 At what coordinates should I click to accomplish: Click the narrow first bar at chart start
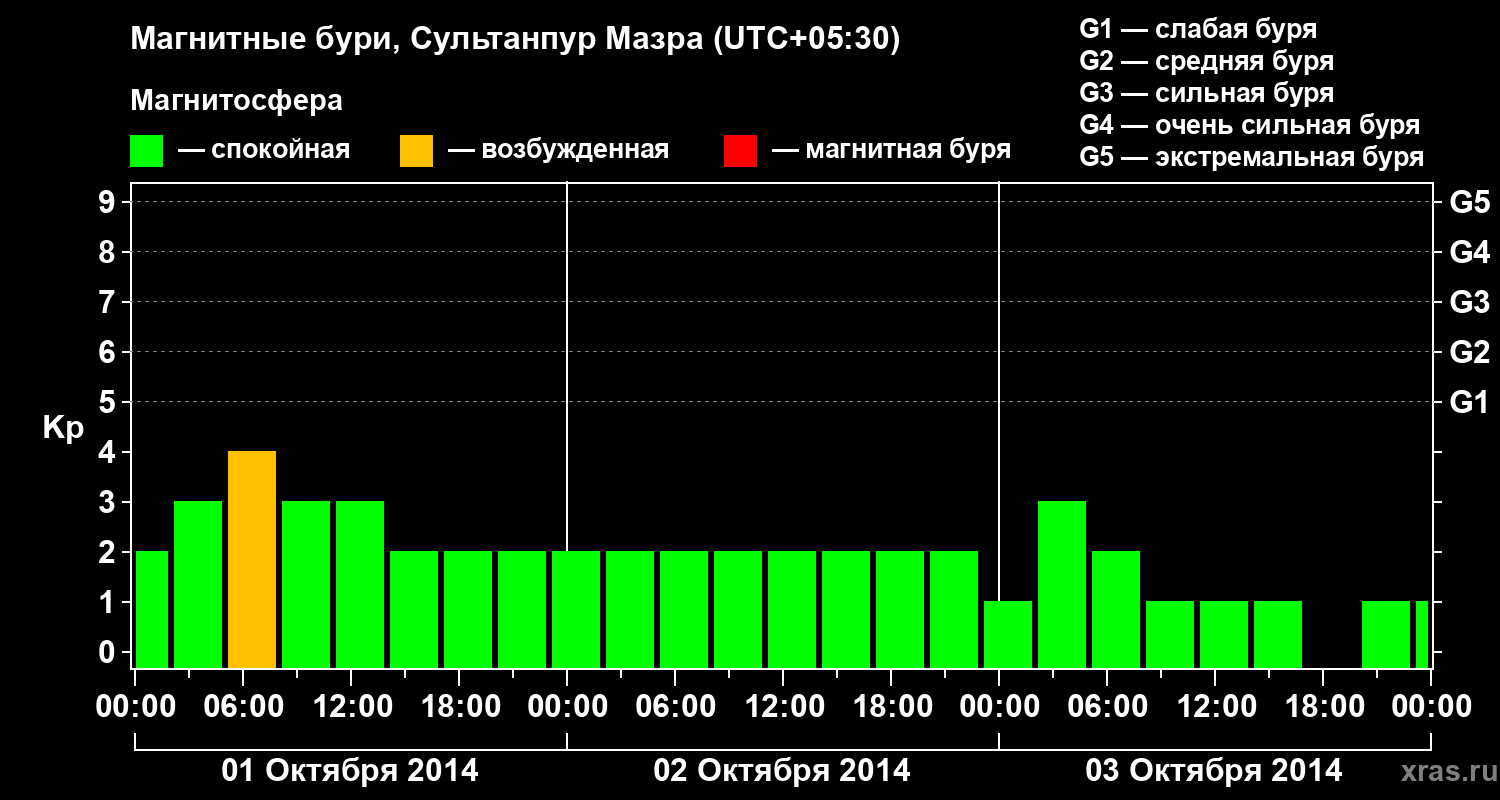[152, 610]
